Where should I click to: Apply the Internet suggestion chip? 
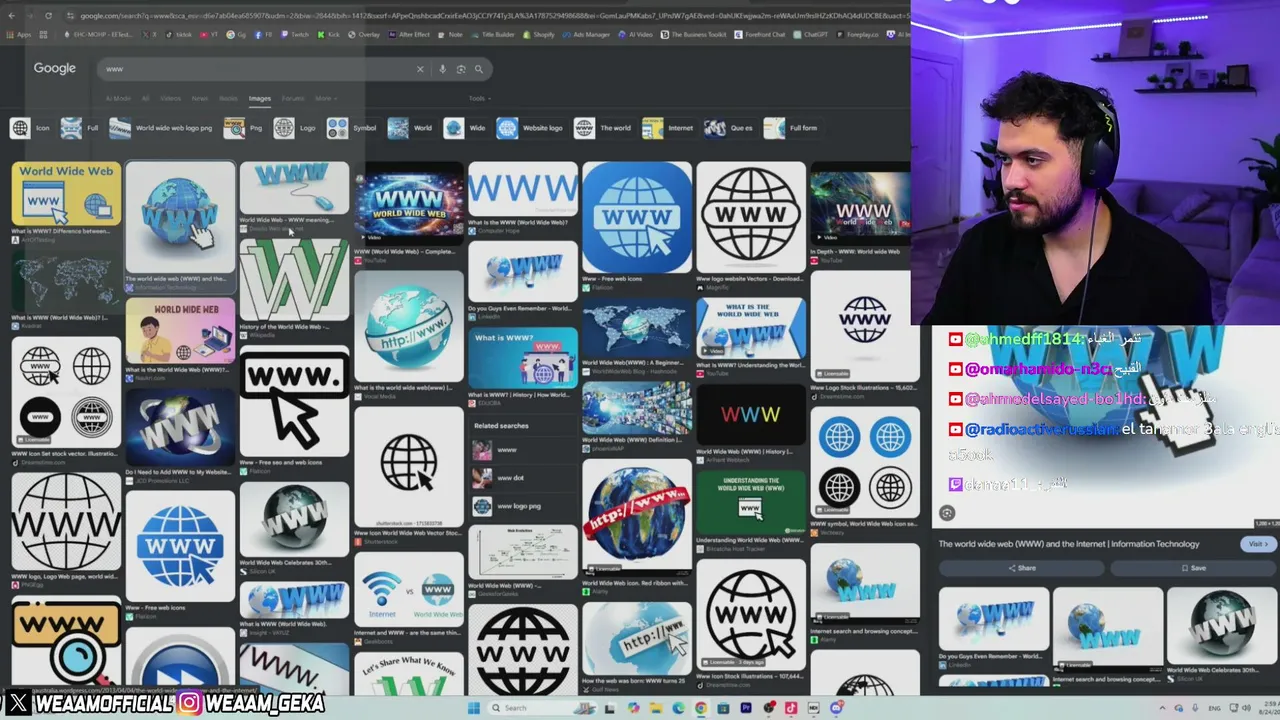coord(669,128)
